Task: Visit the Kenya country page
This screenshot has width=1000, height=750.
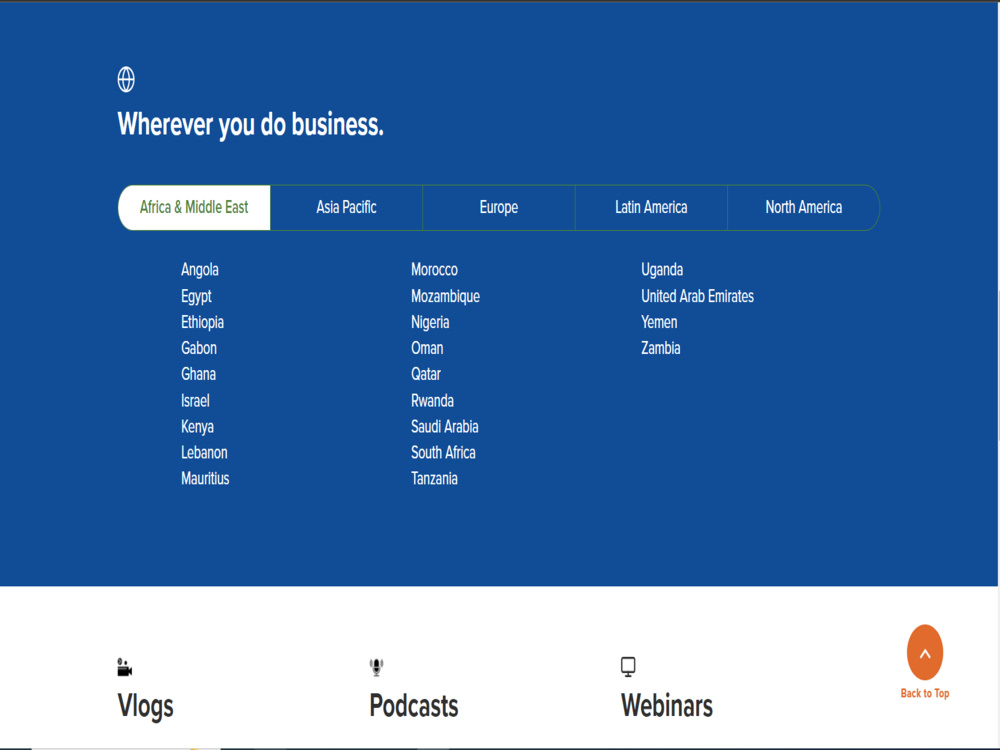Action: [197, 427]
